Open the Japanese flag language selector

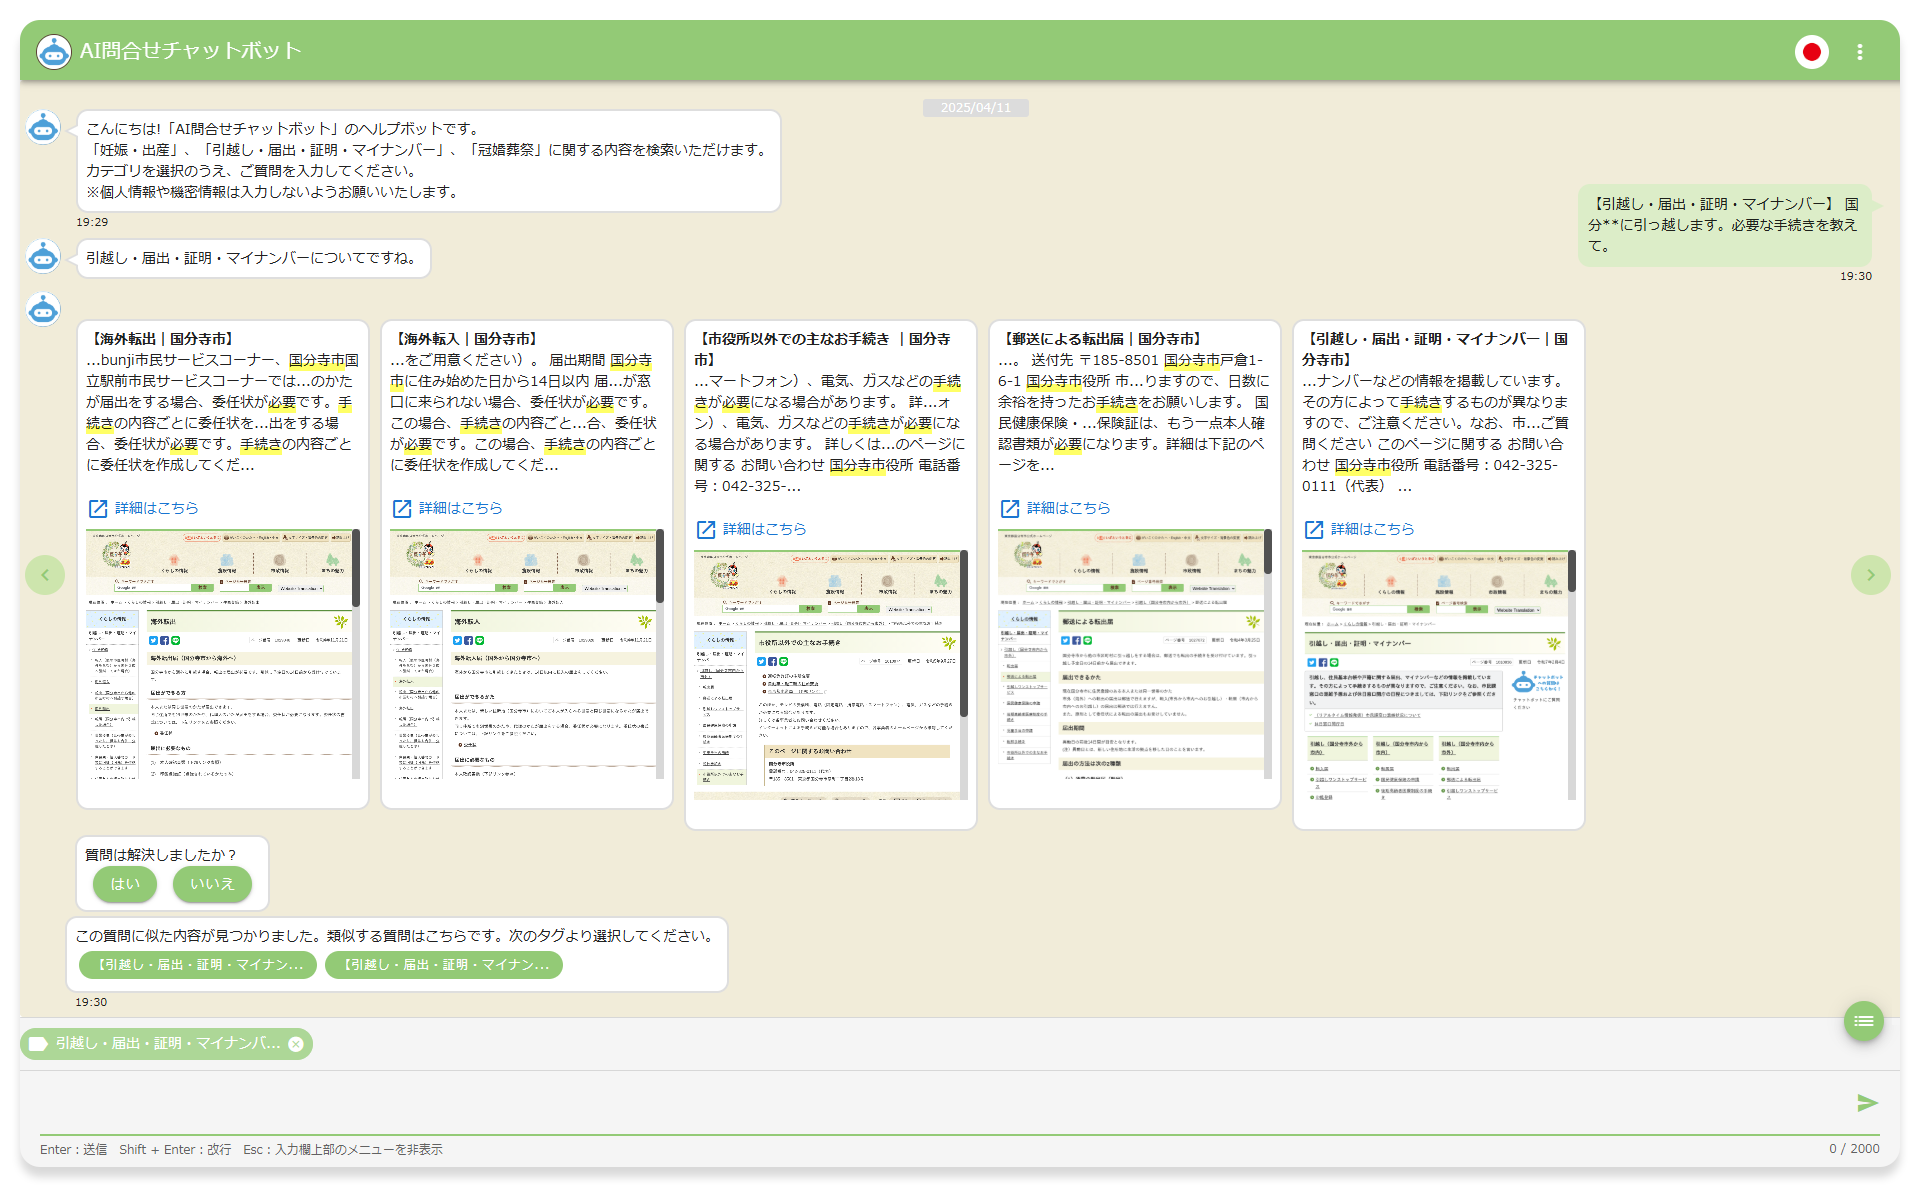(1811, 52)
